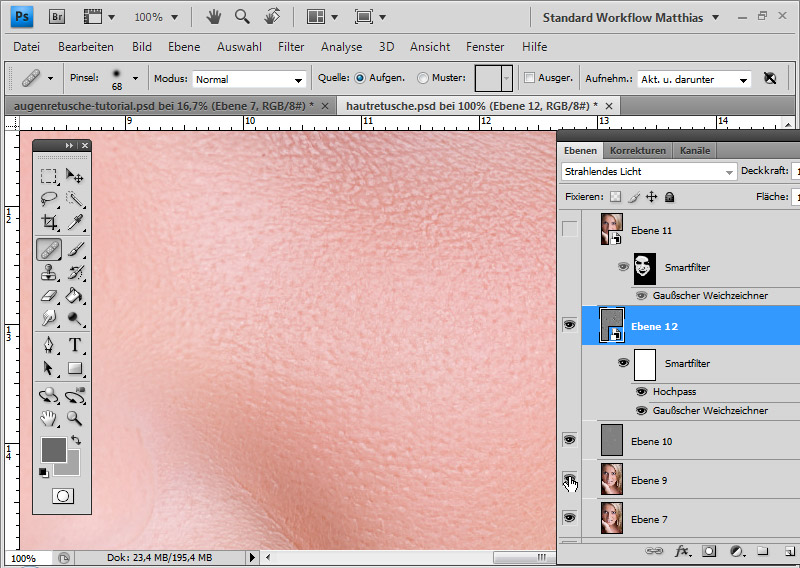This screenshot has height=568, width=800.
Task: Lock image pixels
Action: click(634, 197)
